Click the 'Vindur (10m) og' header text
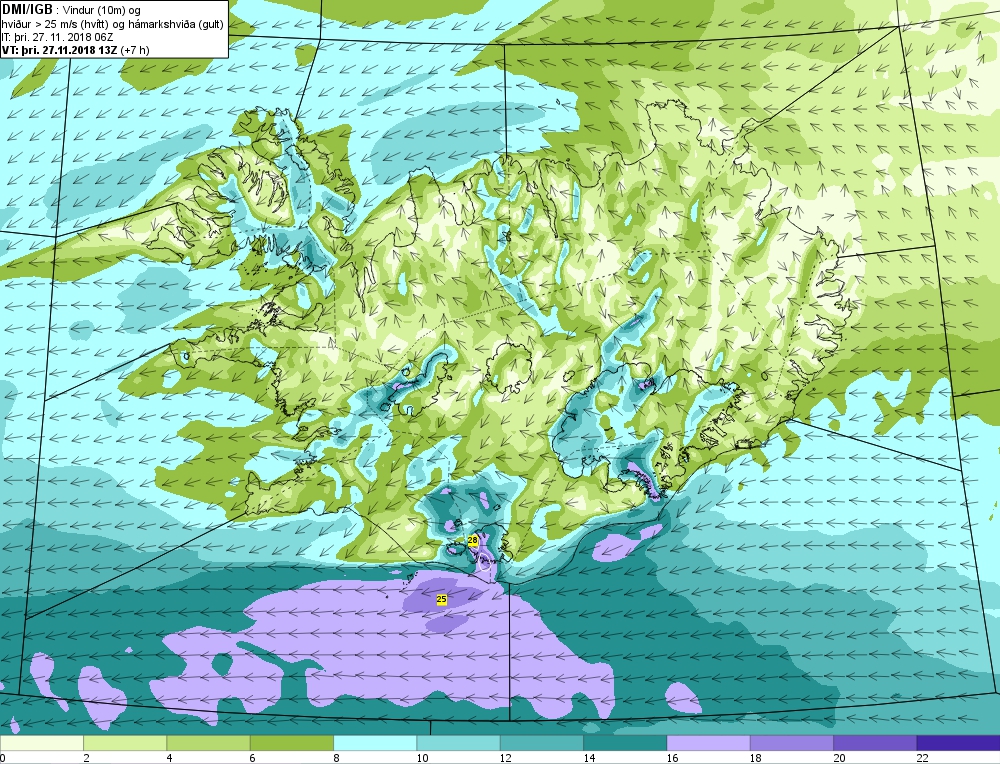Image resolution: width=1000 pixels, height=764 pixels. [102, 10]
